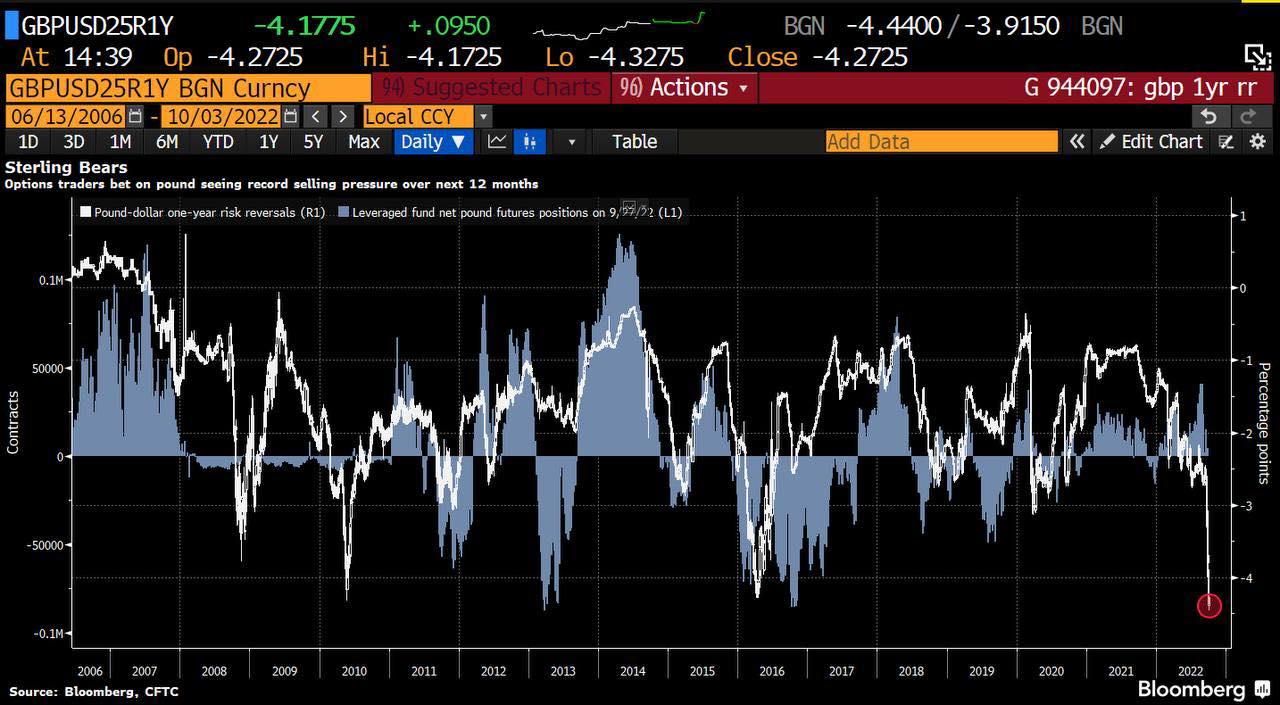
Task: Click the Edit Chart button
Action: pyautogui.click(x=1151, y=142)
